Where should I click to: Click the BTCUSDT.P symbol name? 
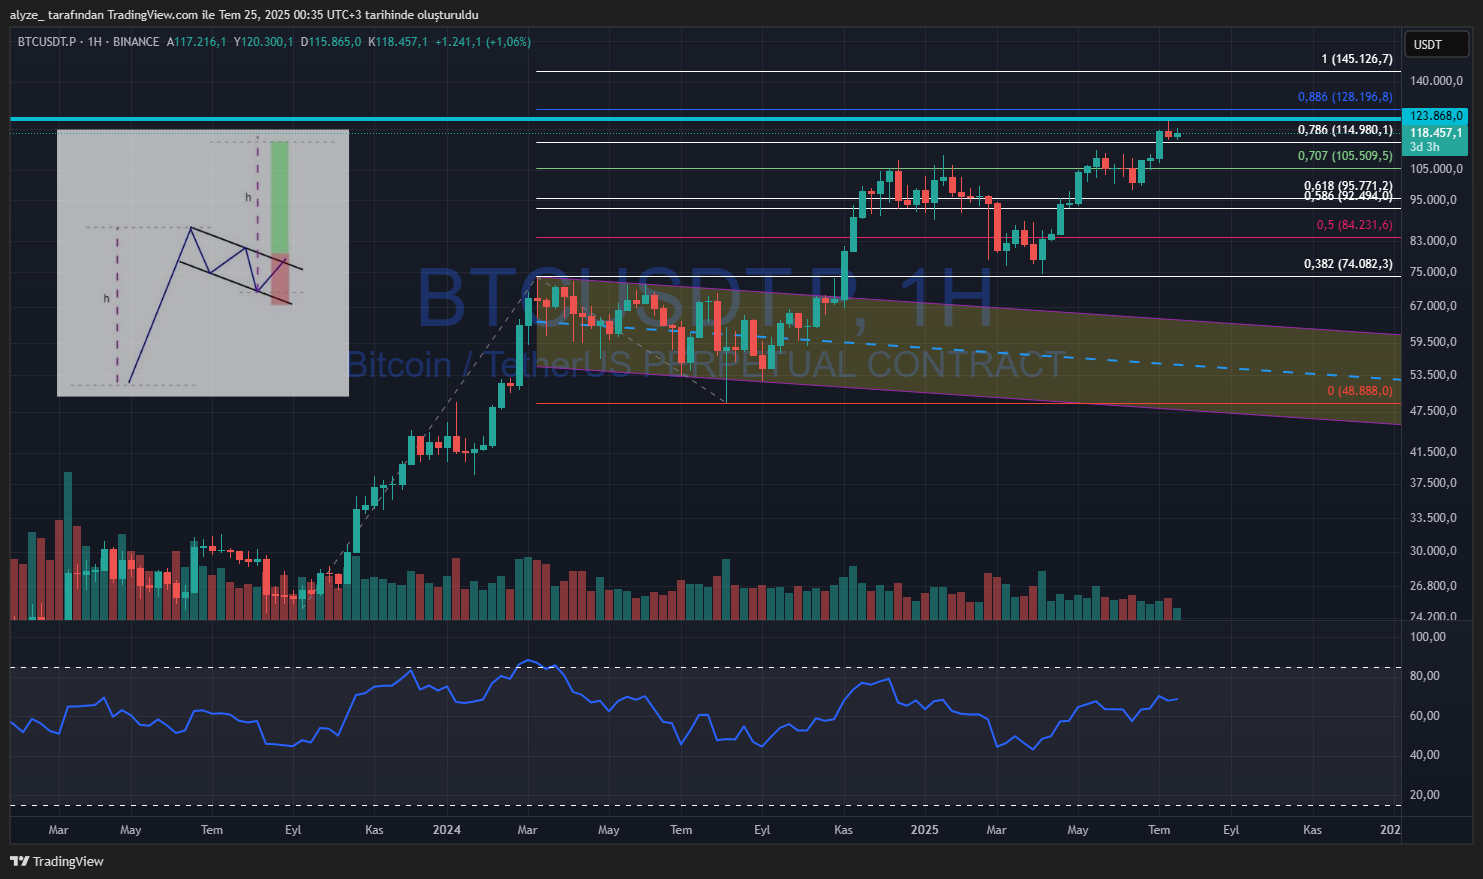tap(46, 42)
